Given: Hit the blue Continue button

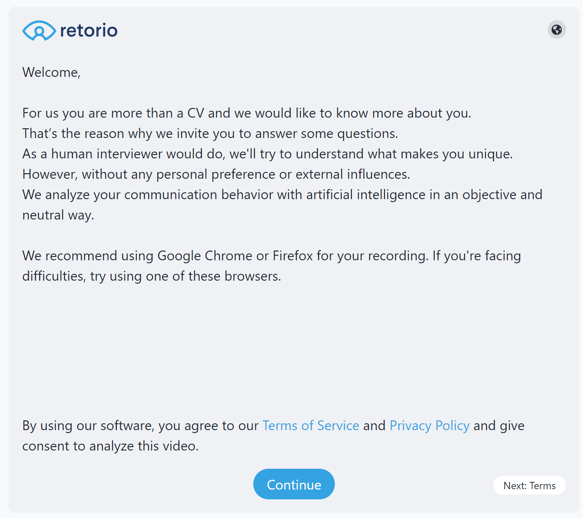Looking at the screenshot, I should pyautogui.click(x=294, y=484).
